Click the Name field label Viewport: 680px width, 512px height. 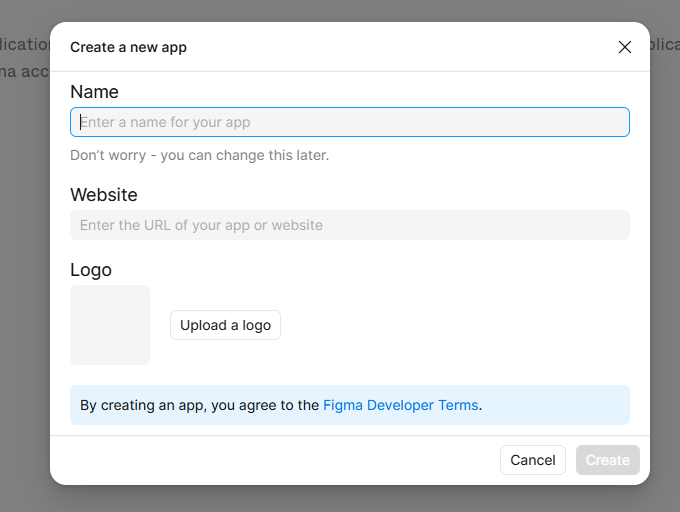(94, 92)
